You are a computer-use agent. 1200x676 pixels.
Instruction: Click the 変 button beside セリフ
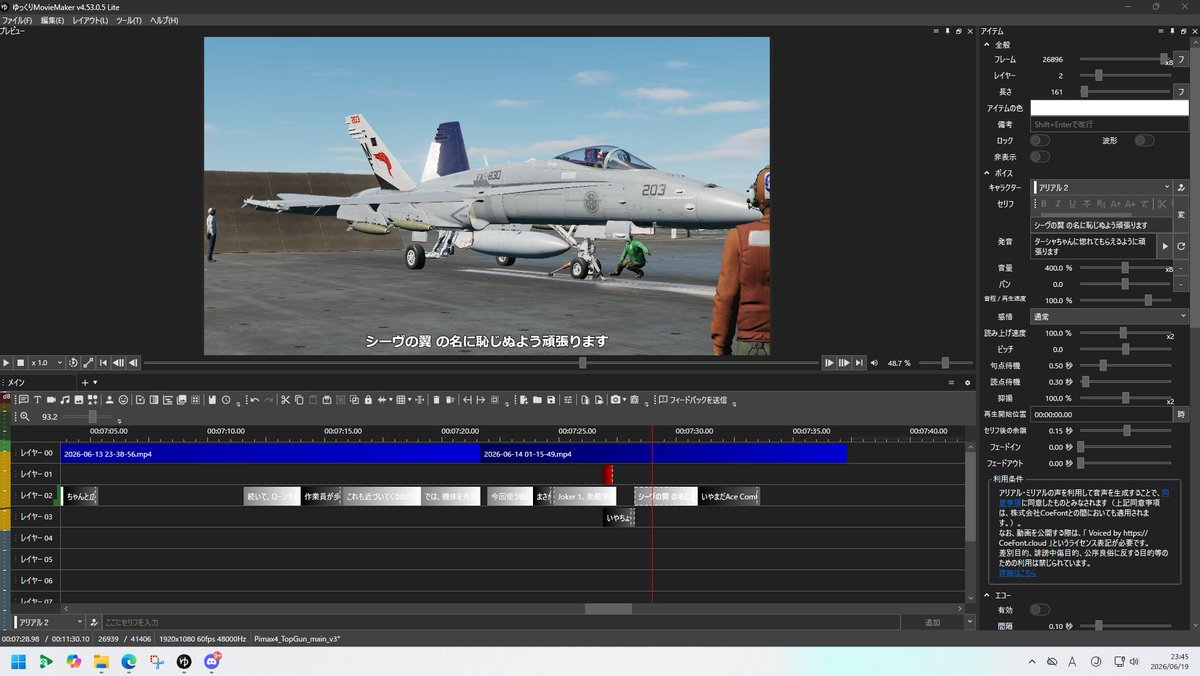(x=1181, y=214)
